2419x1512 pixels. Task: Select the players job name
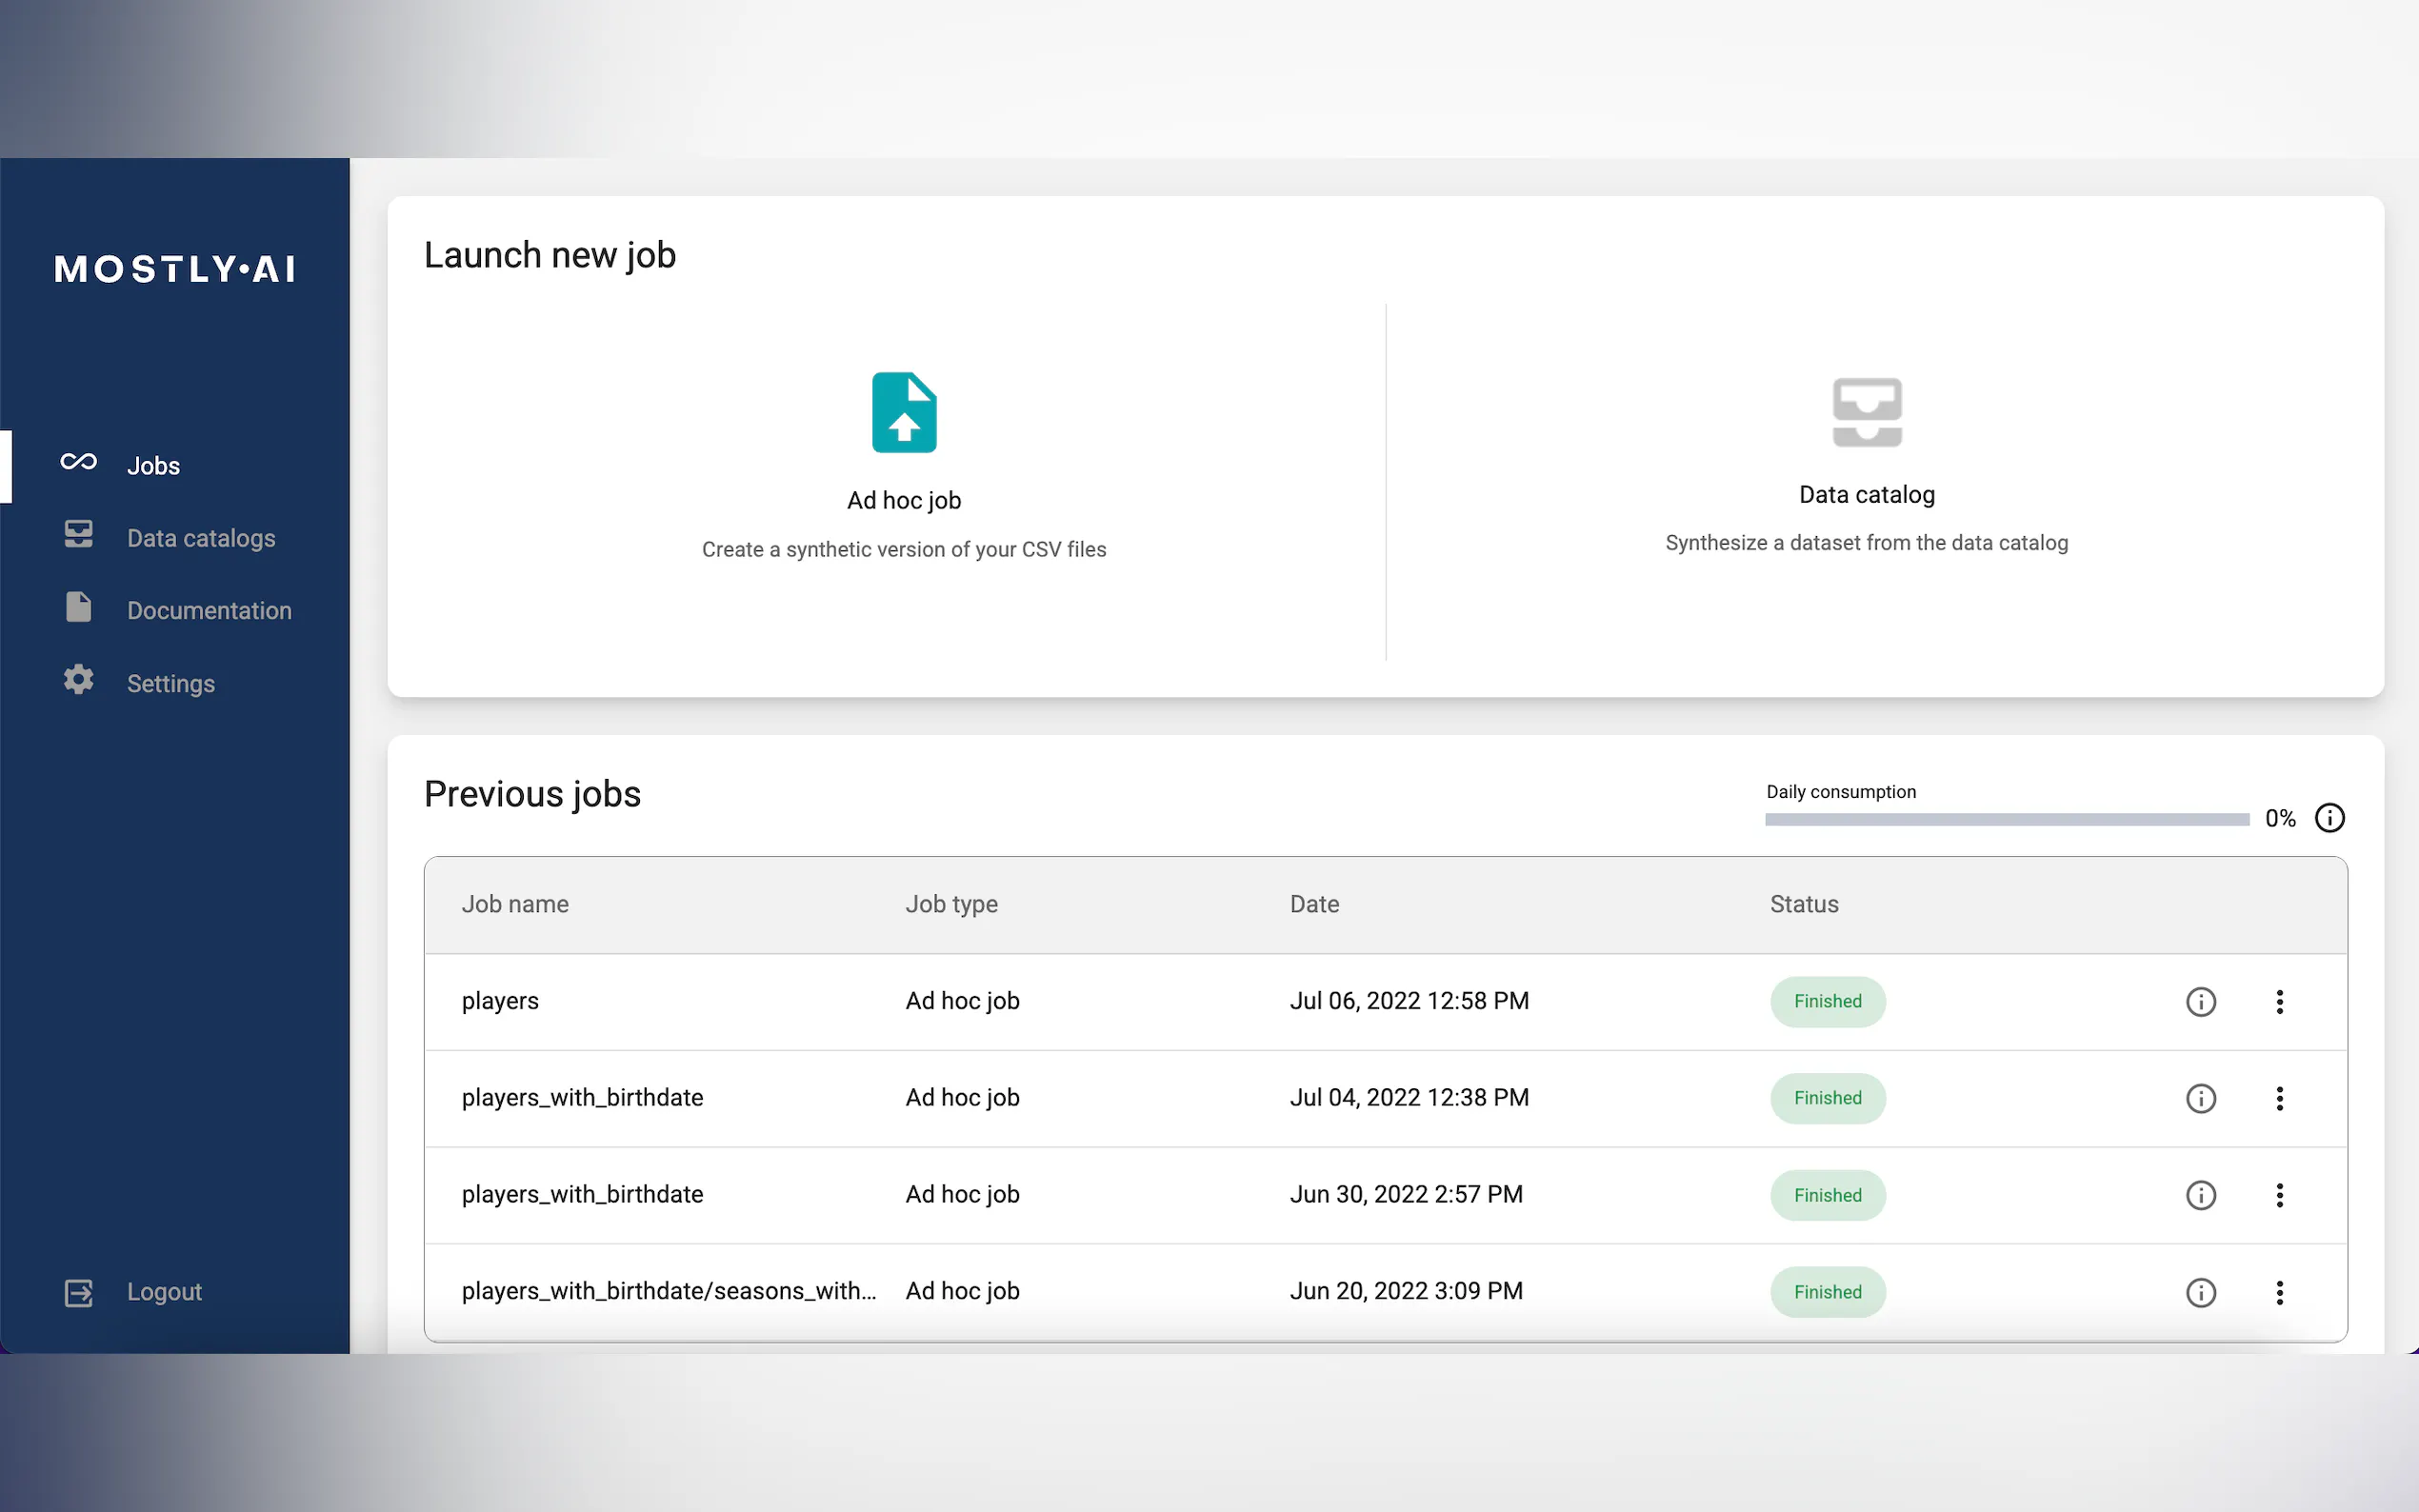(500, 1001)
